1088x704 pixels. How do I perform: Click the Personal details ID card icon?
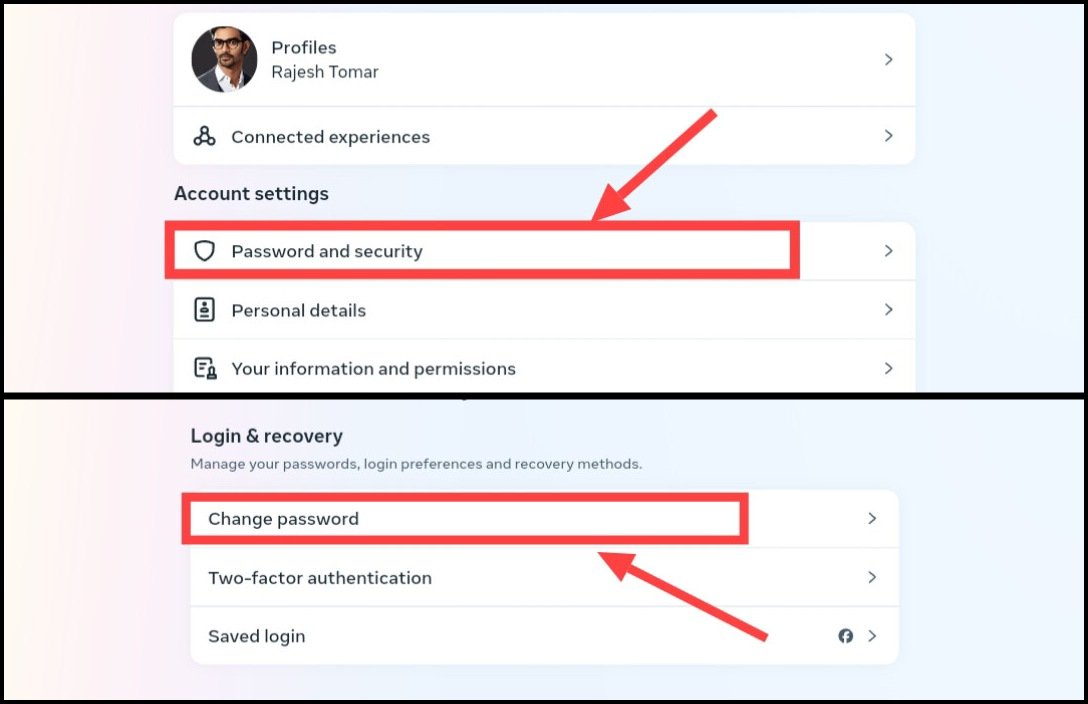point(204,309)
